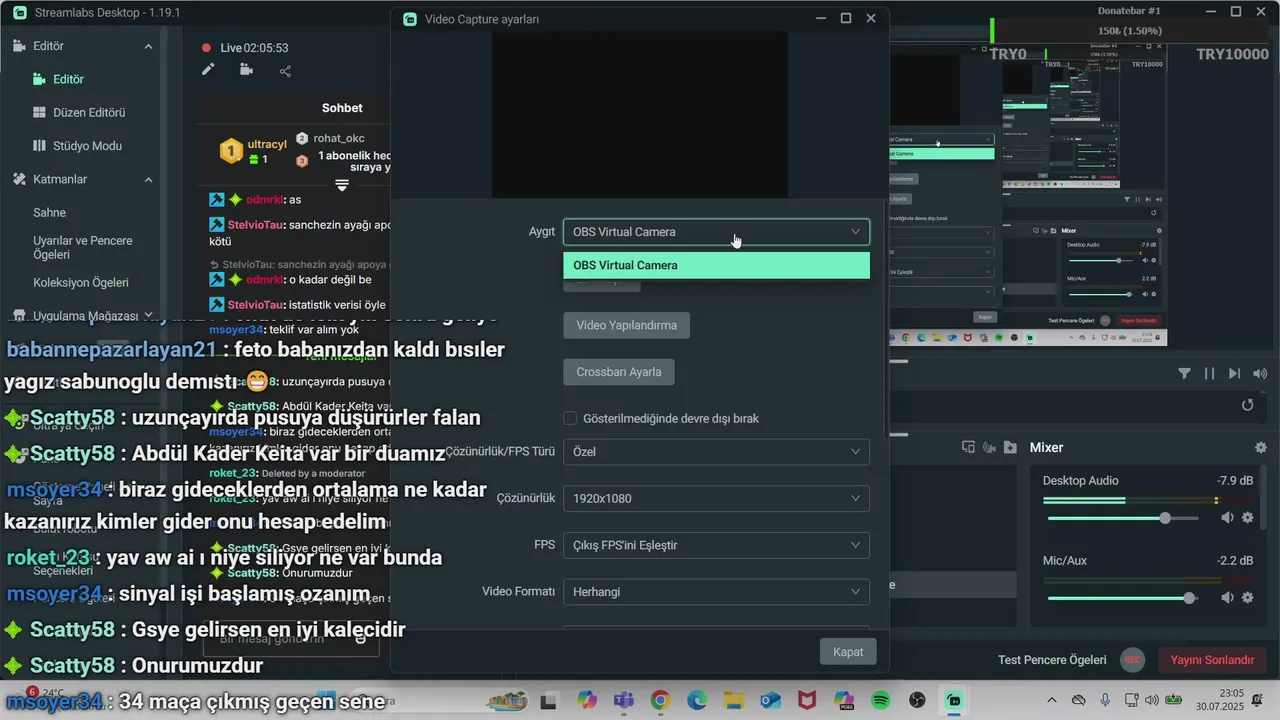This screenshot has width=1280, height=720.
Task: Click the dual-screen icon left of Mixer
Action: (969, 447)
